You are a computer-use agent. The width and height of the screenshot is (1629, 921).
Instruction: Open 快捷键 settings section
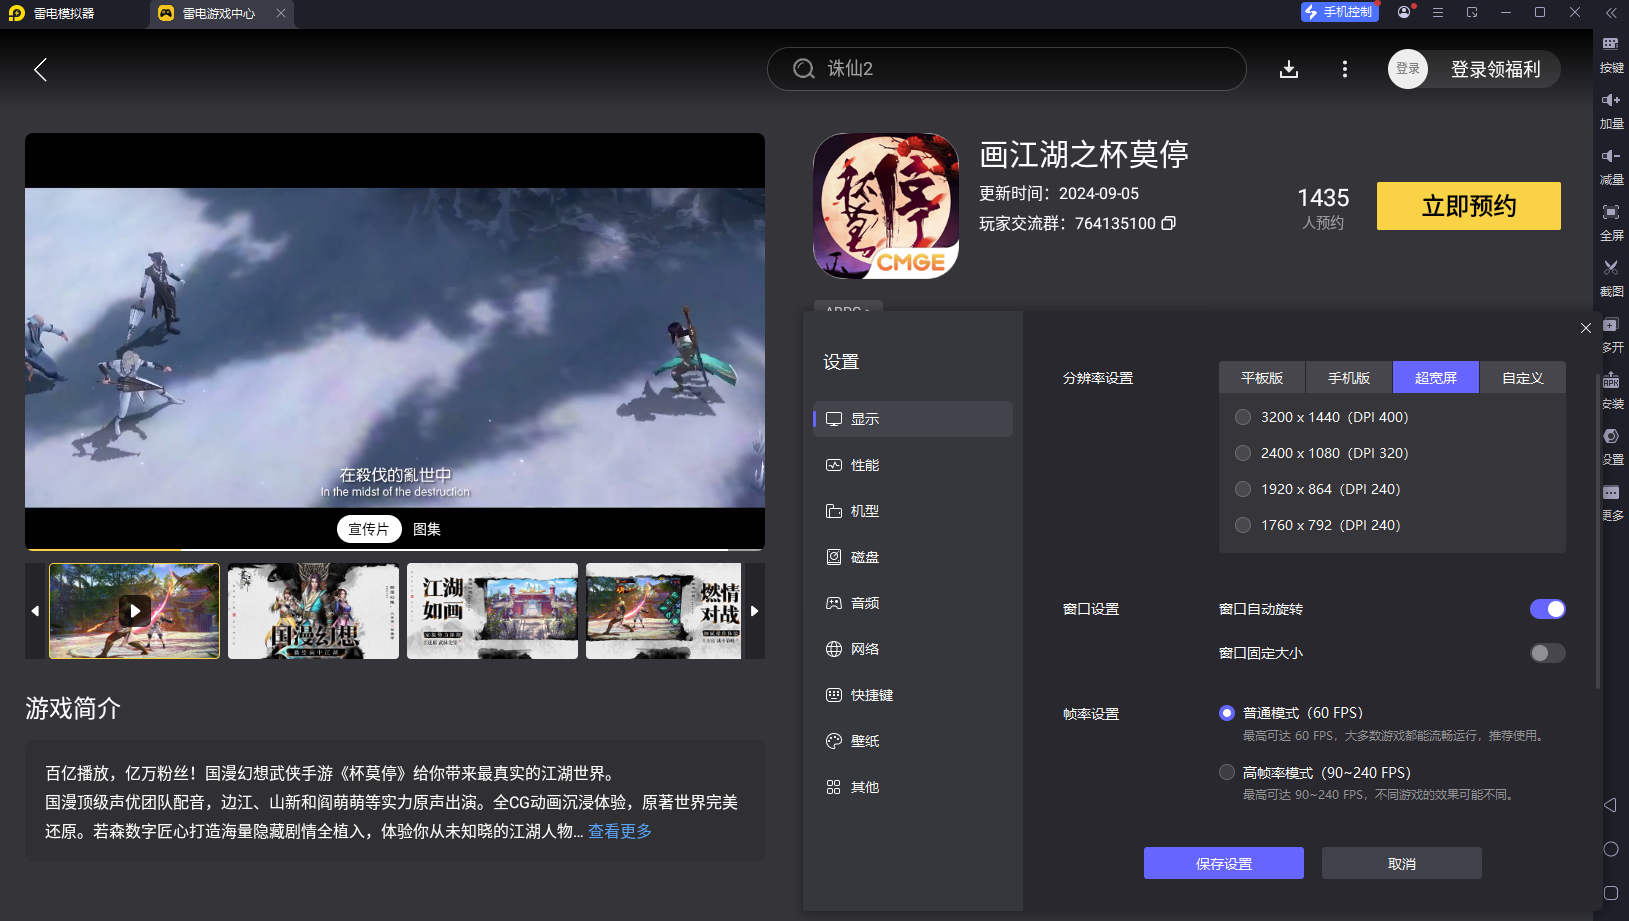913,695
